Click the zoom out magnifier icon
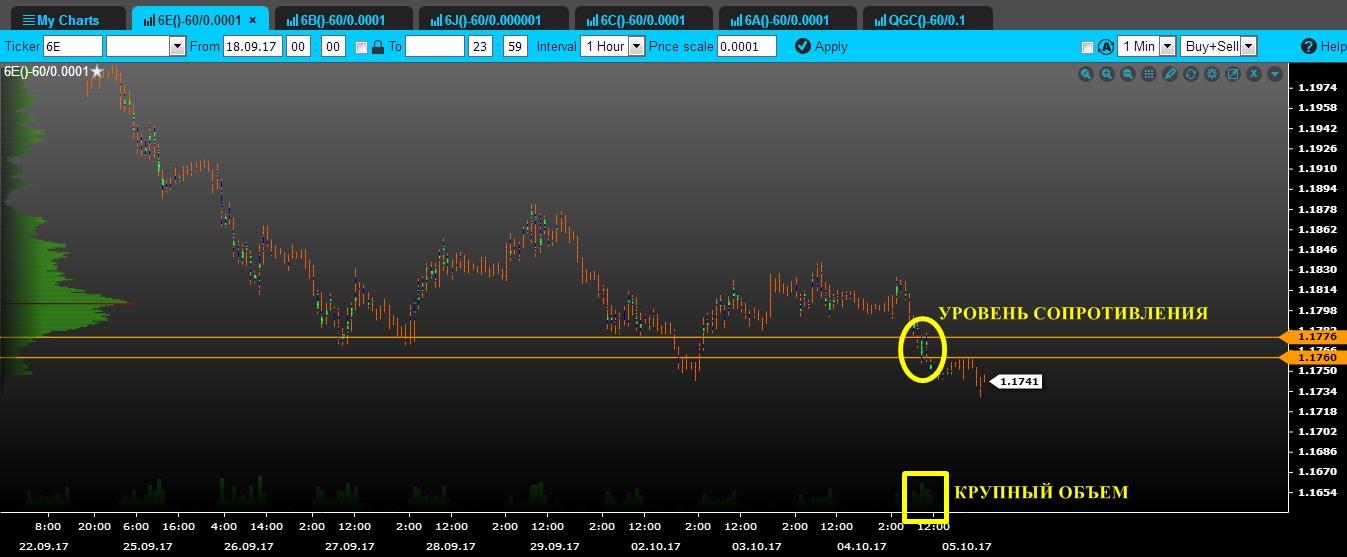1347x557 pixels. [x=1128, y=74]
